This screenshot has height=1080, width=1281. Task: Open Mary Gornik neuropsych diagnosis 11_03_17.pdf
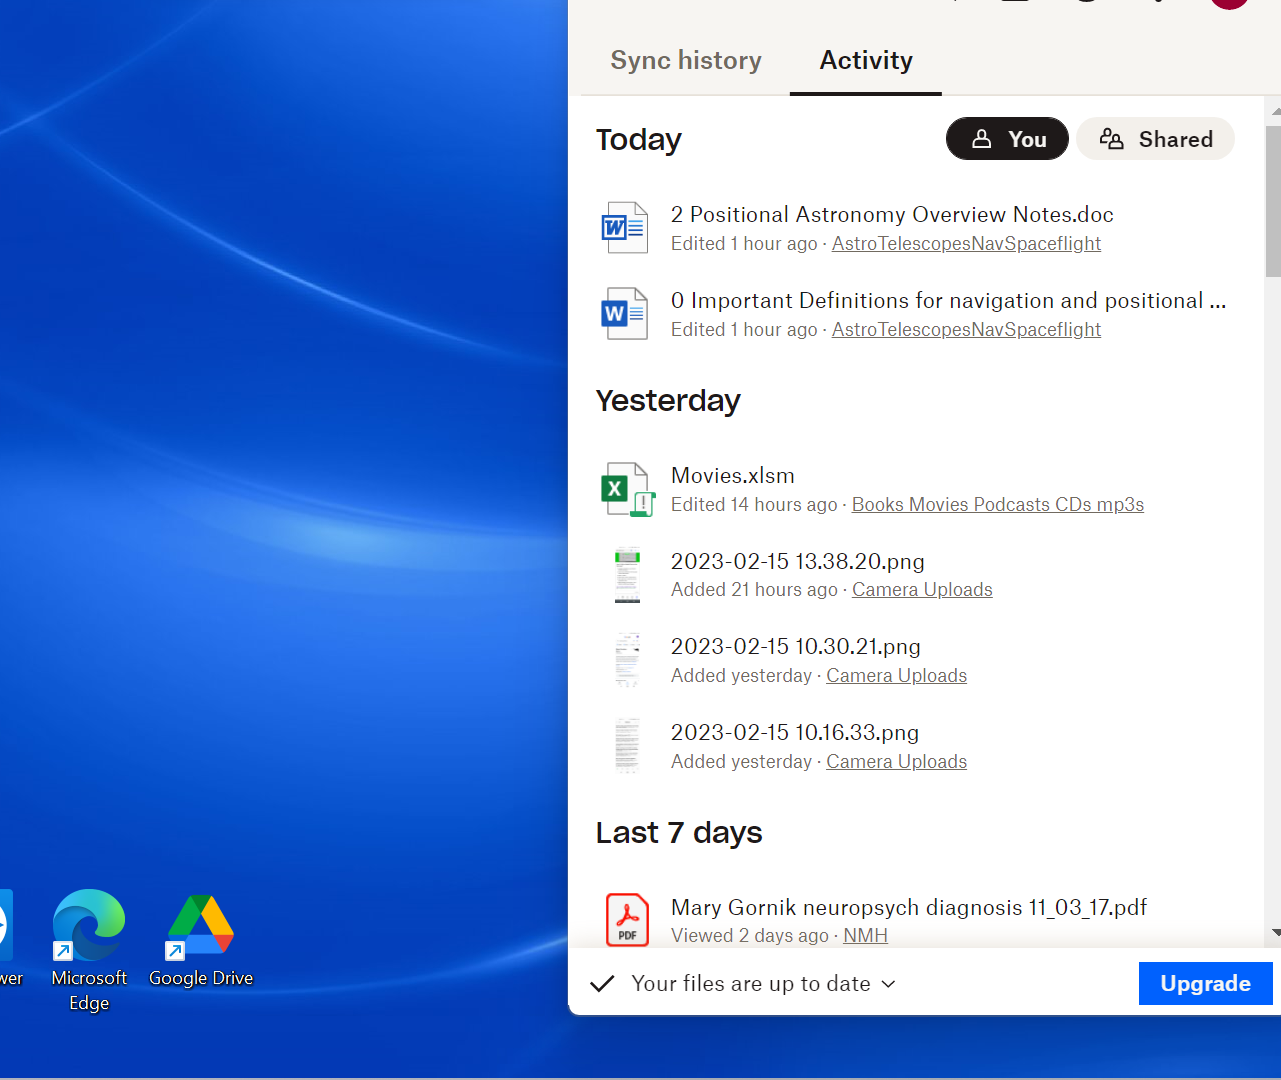tap(909, 907)
